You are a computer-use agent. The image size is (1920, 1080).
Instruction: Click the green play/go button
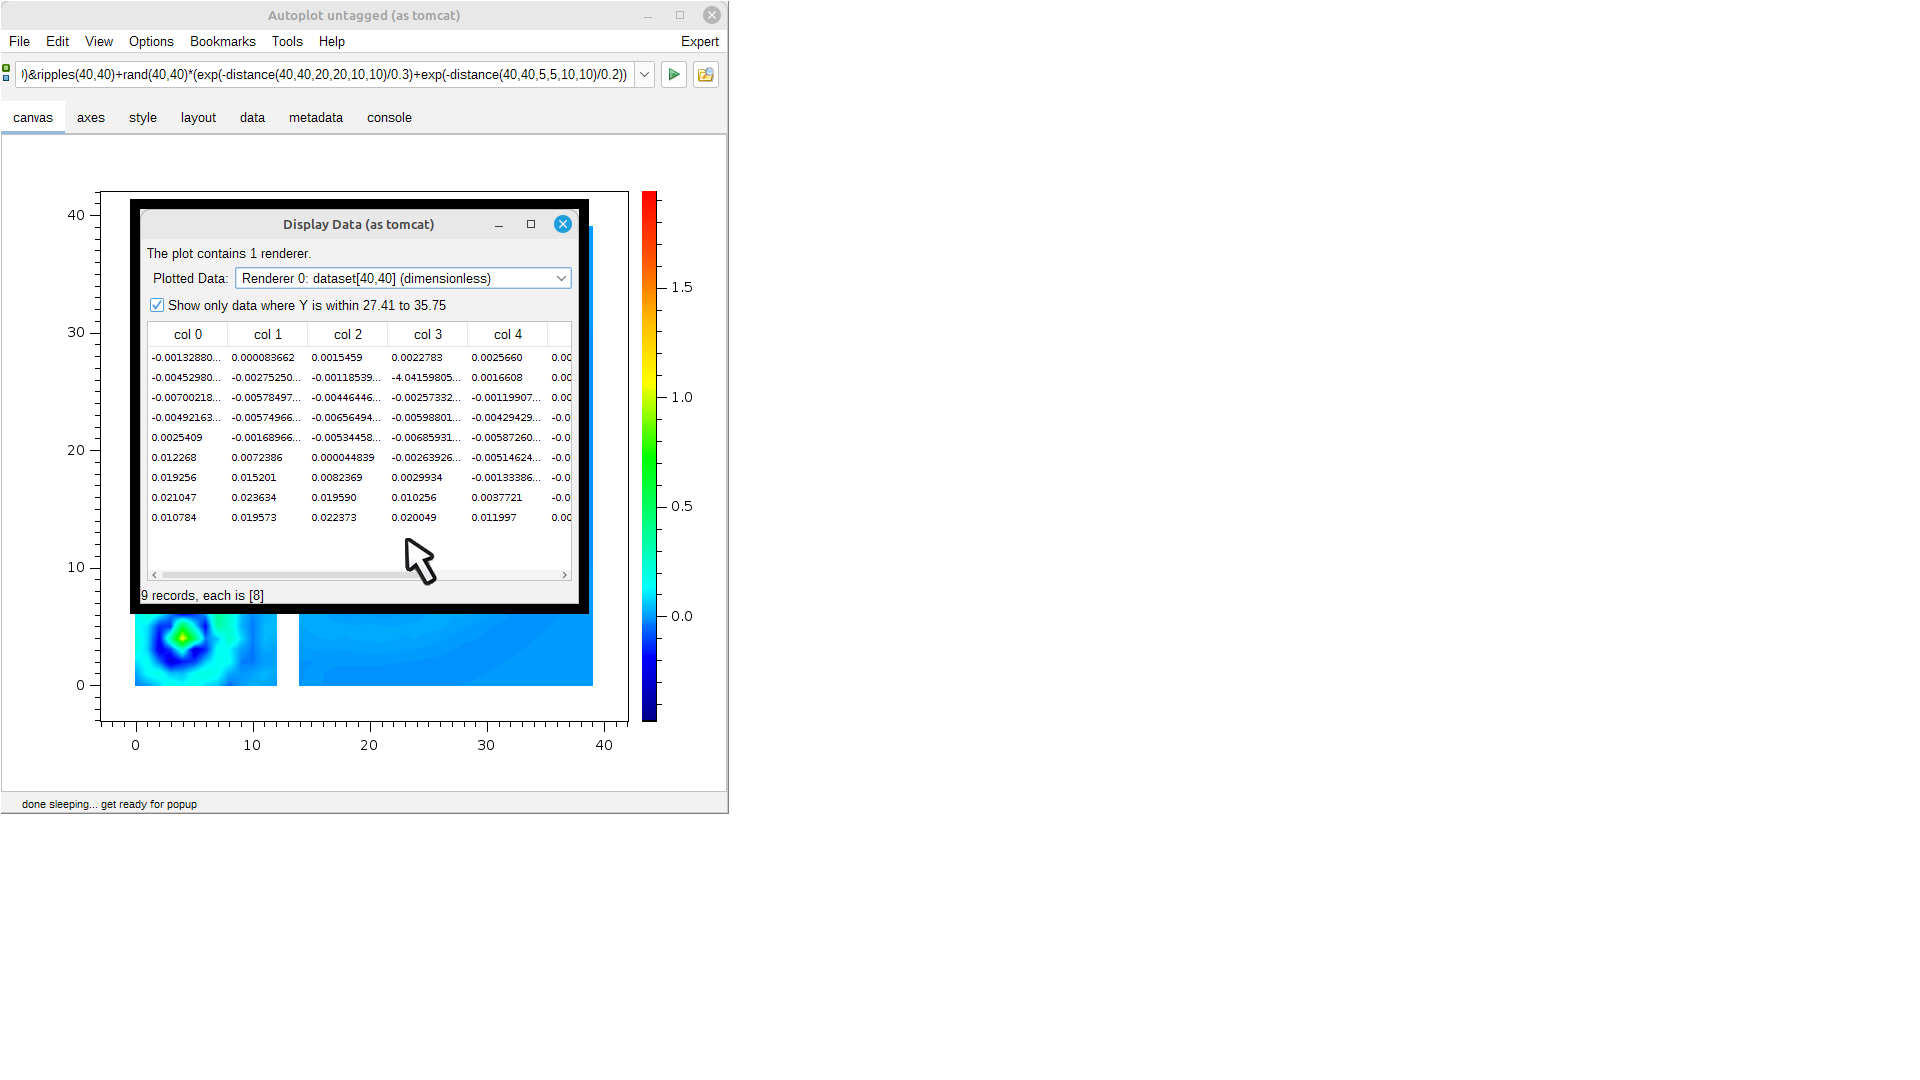pyautogui.click(x=674, y=75)
